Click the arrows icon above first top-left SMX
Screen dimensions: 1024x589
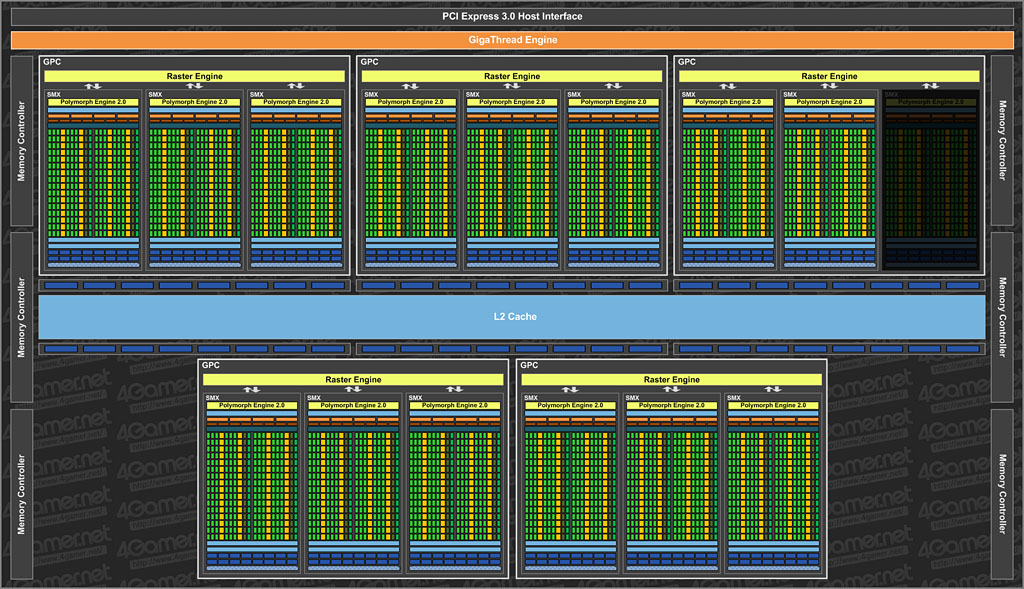[x=92, y=86]
